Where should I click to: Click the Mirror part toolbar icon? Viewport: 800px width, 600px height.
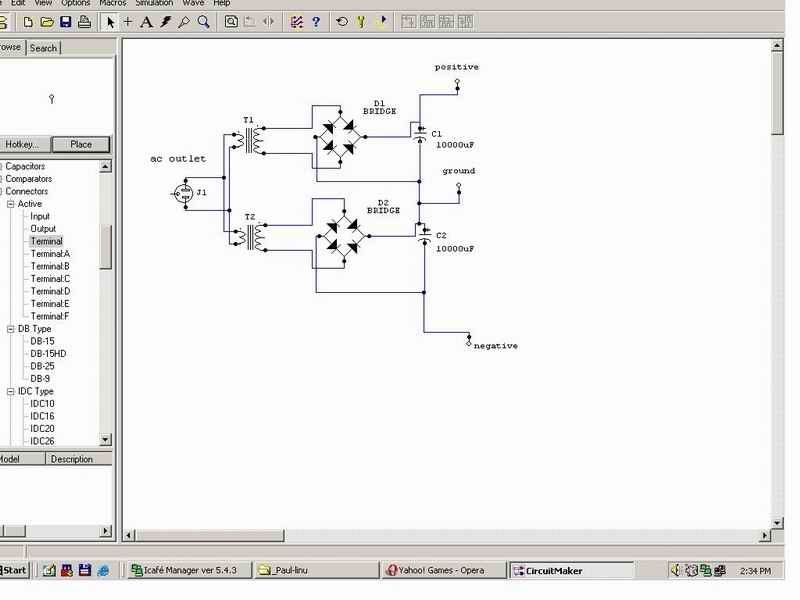click(268, 22)
